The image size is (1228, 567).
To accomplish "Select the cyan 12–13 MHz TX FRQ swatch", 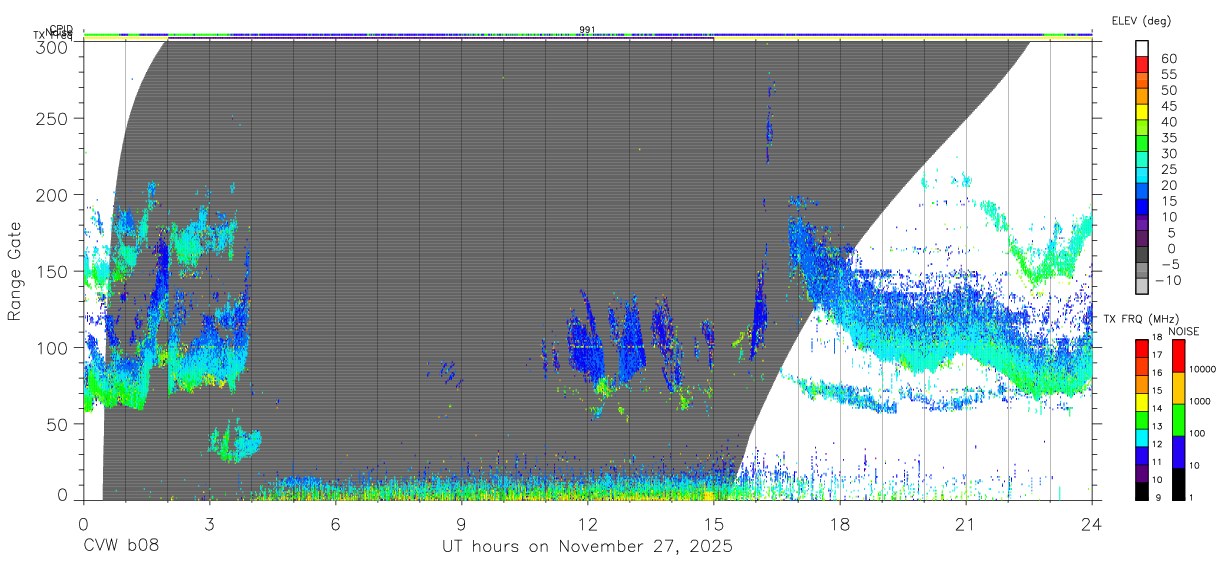I will coord(1142,438).
